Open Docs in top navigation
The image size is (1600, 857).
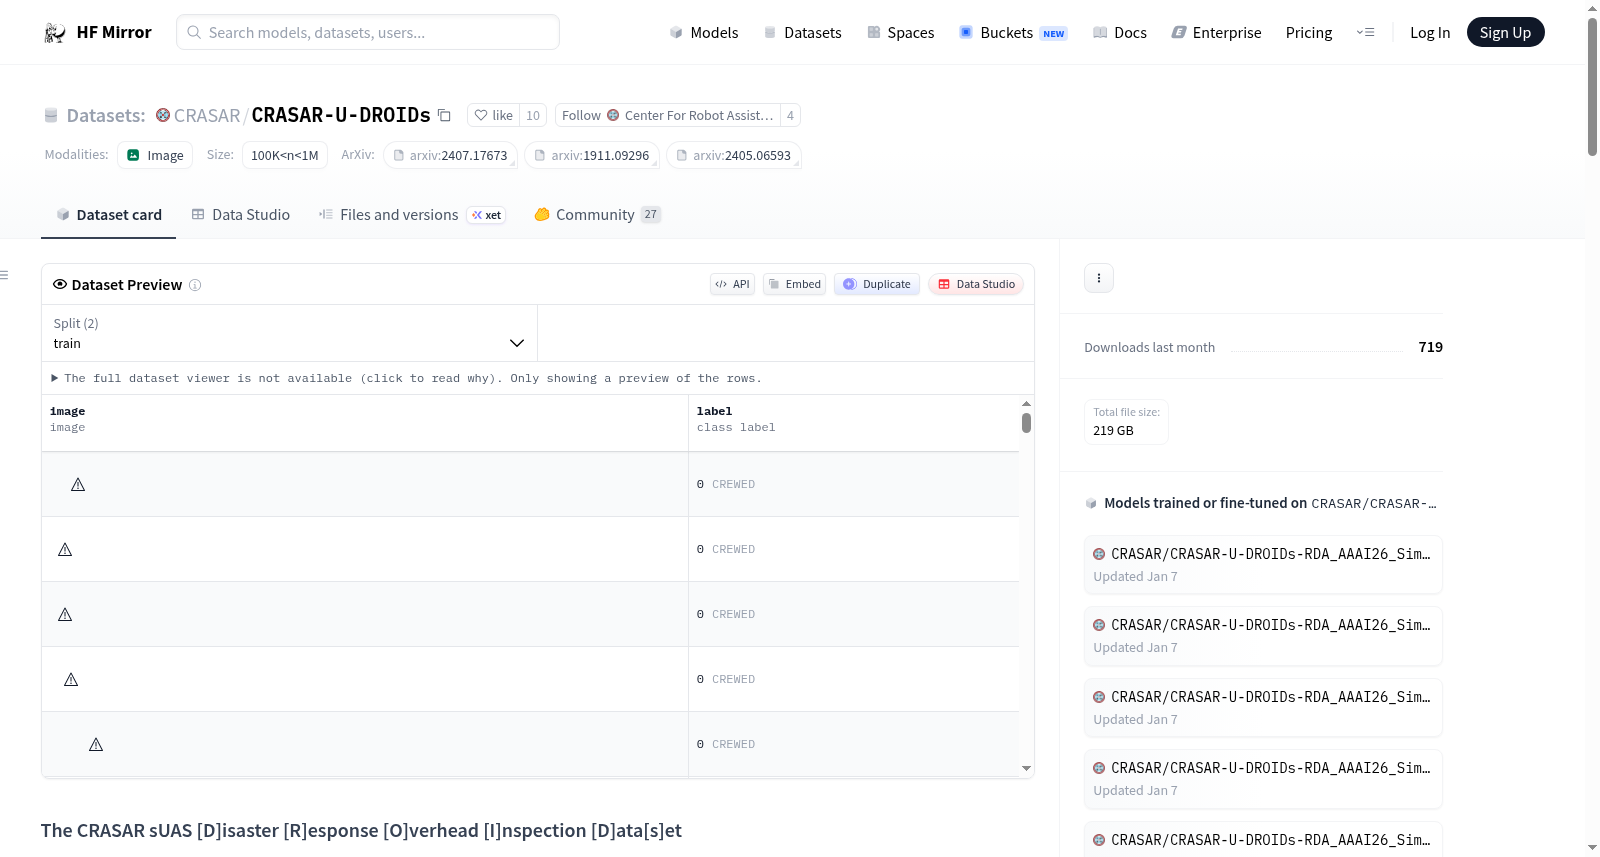(1120, 33)
